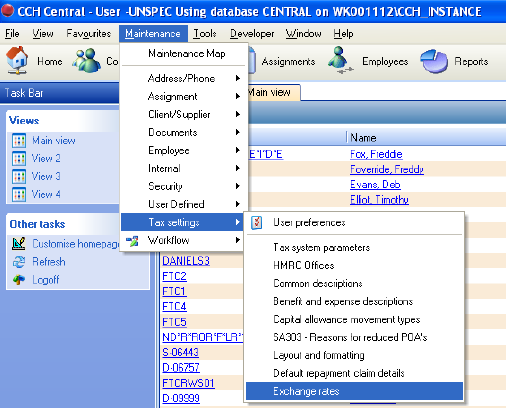Choose Layout and formatting entry
The width and height of the screenshot is (506, 410).
354,355
